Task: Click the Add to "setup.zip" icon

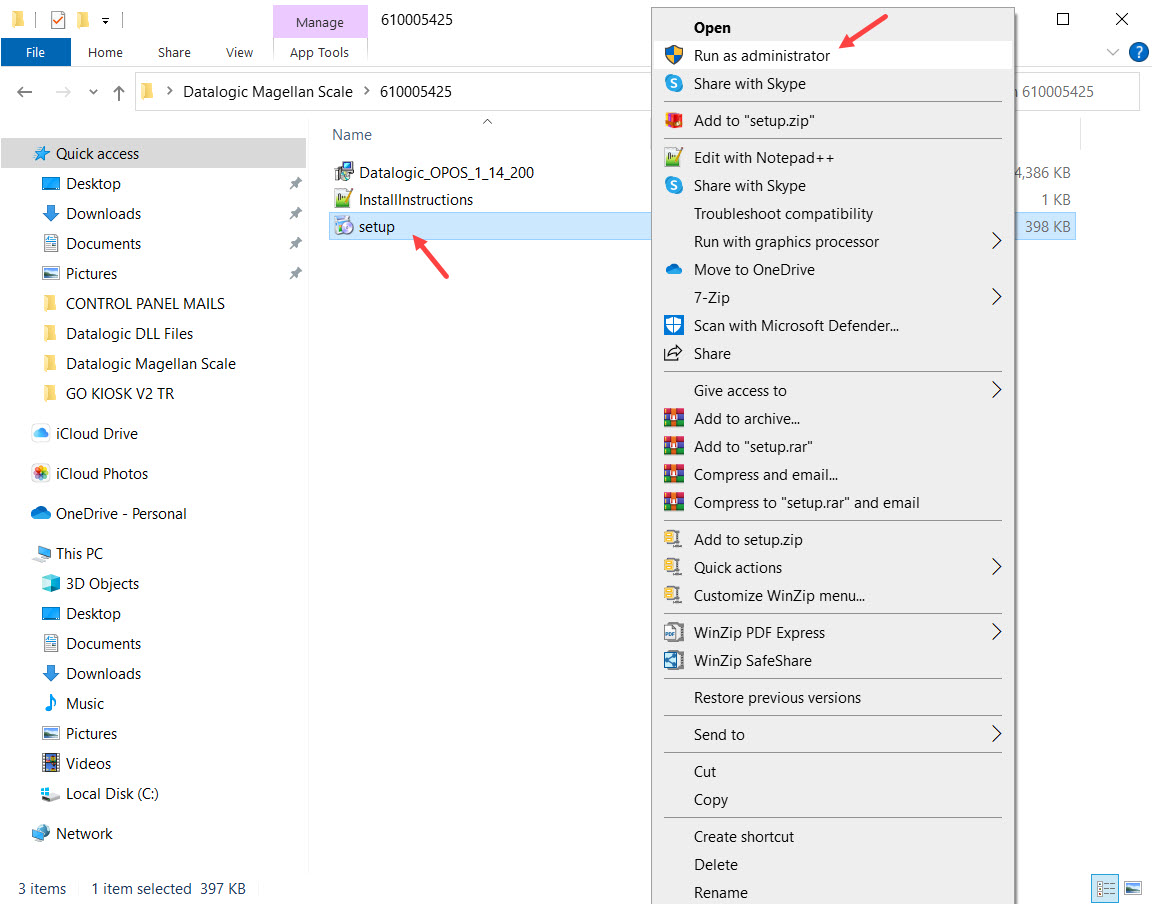Action: click(674, 120)
